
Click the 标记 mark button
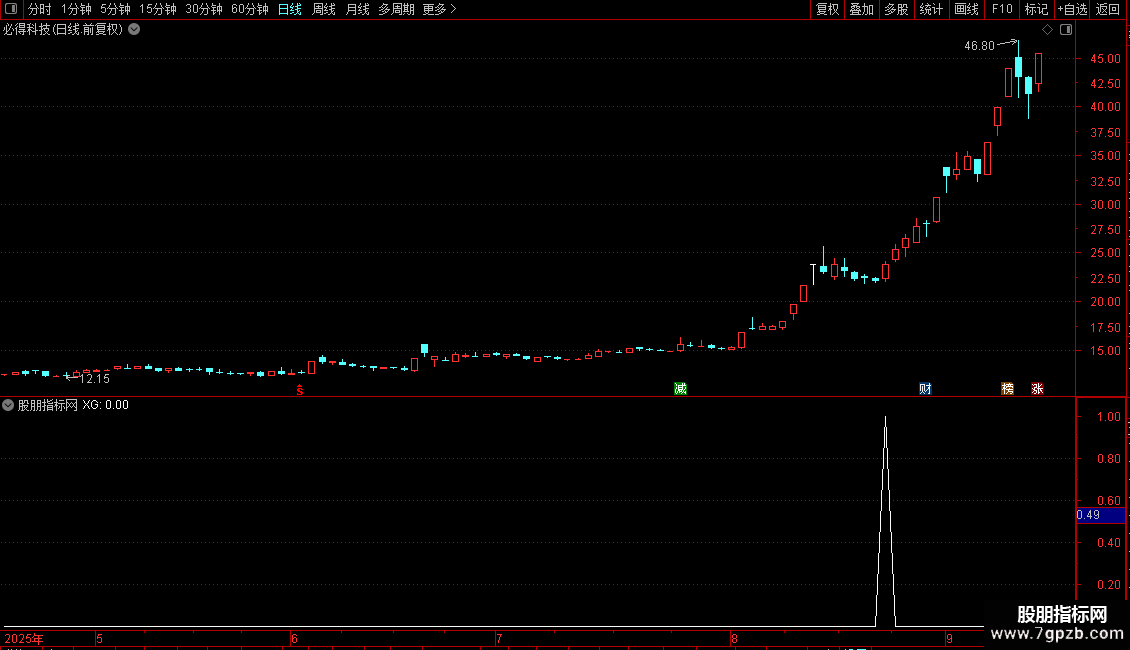click(x=1036, y=9)
